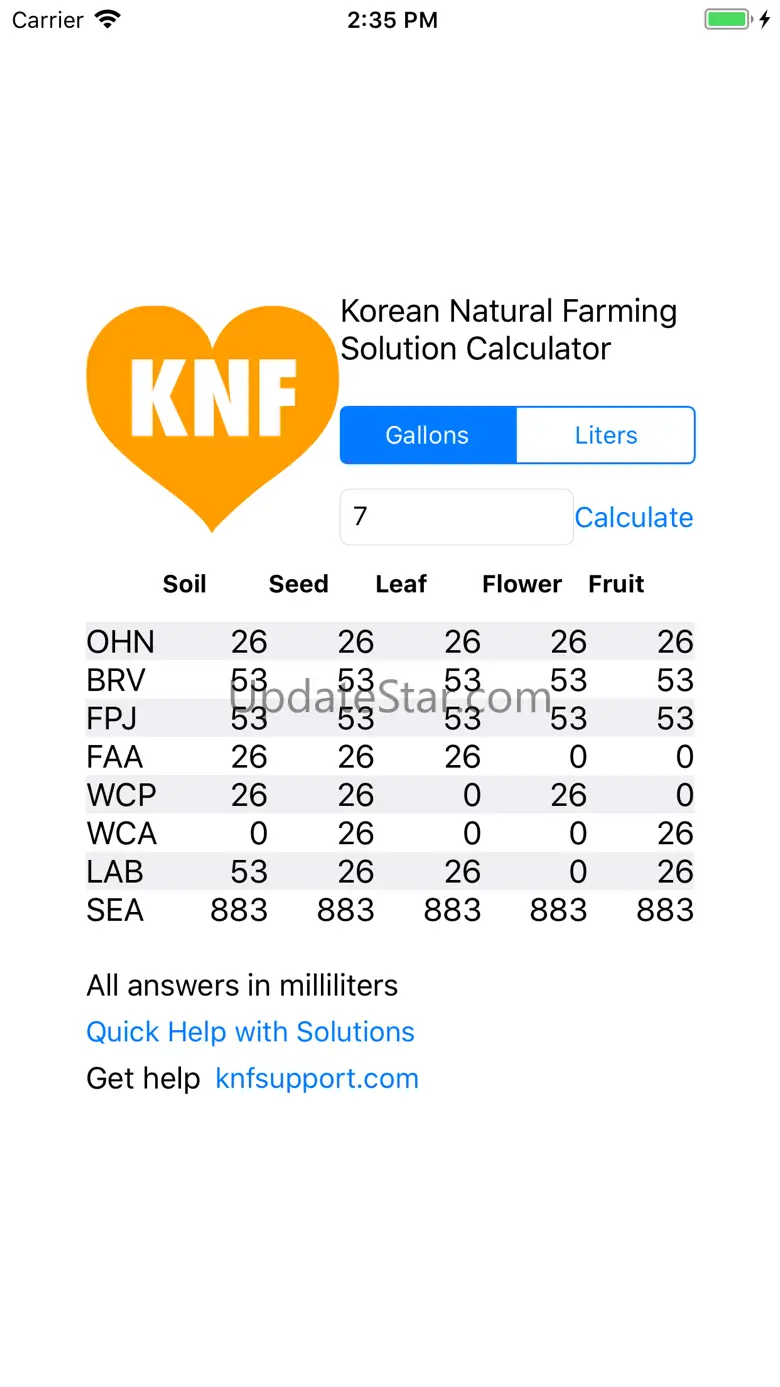Screen dimensions: 780x1387
Task: Tap the battery icon in status bar
Action: (x=727, y=20)
